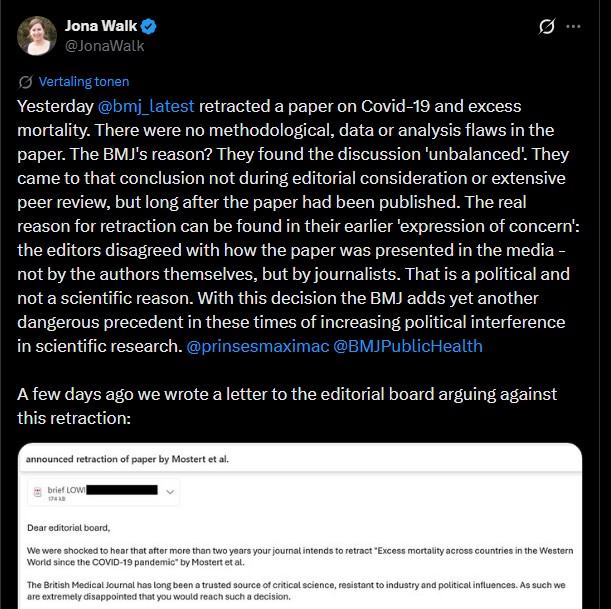Viewport: 611px width, 609px height.
Task: Click the sentence about letter to editorial board
Action: point(287,406)
